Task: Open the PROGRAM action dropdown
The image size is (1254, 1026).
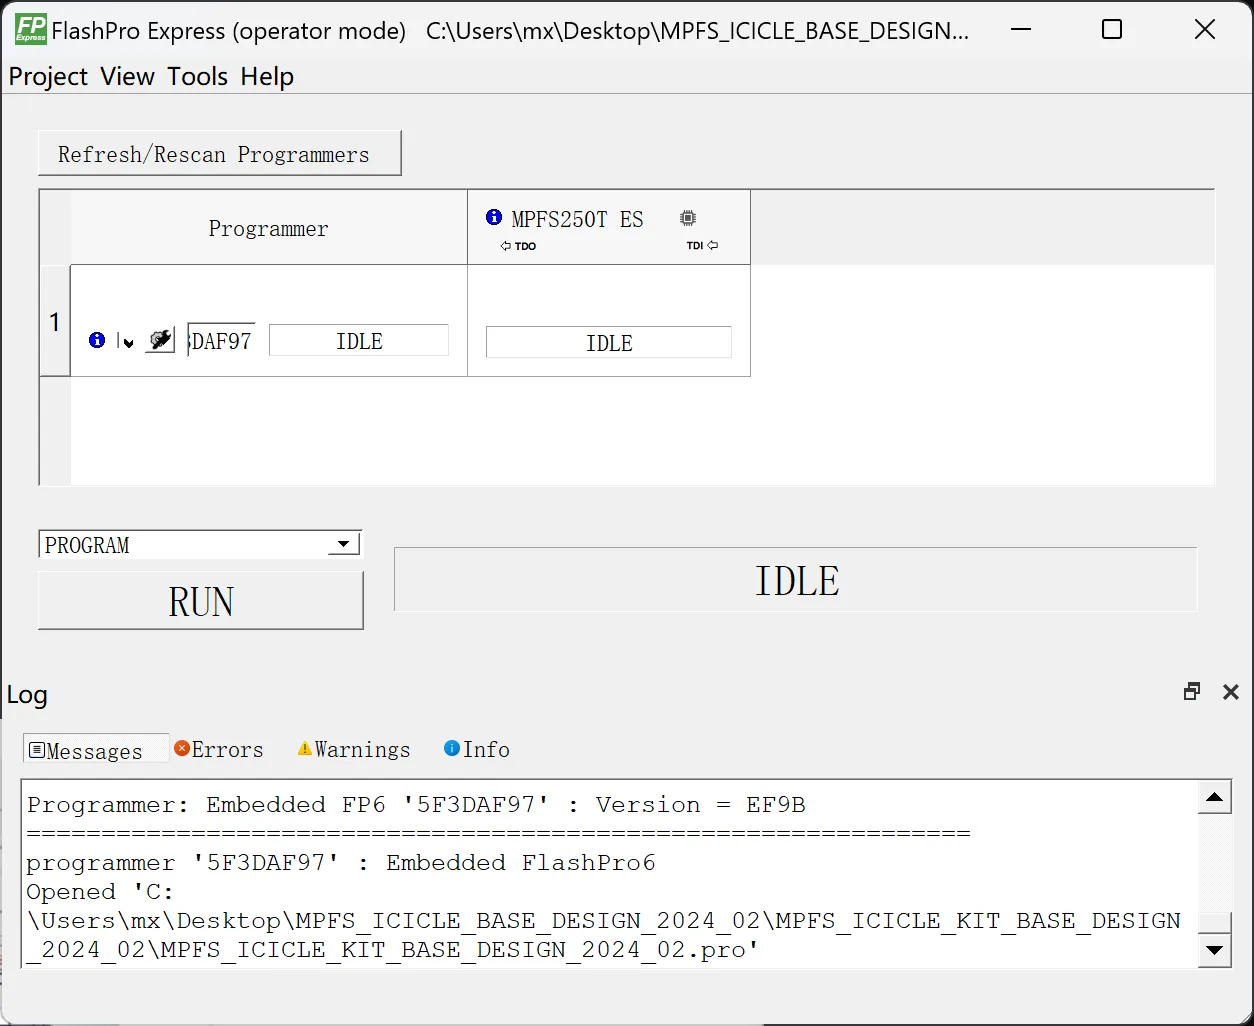Action: tap(343, 545)
